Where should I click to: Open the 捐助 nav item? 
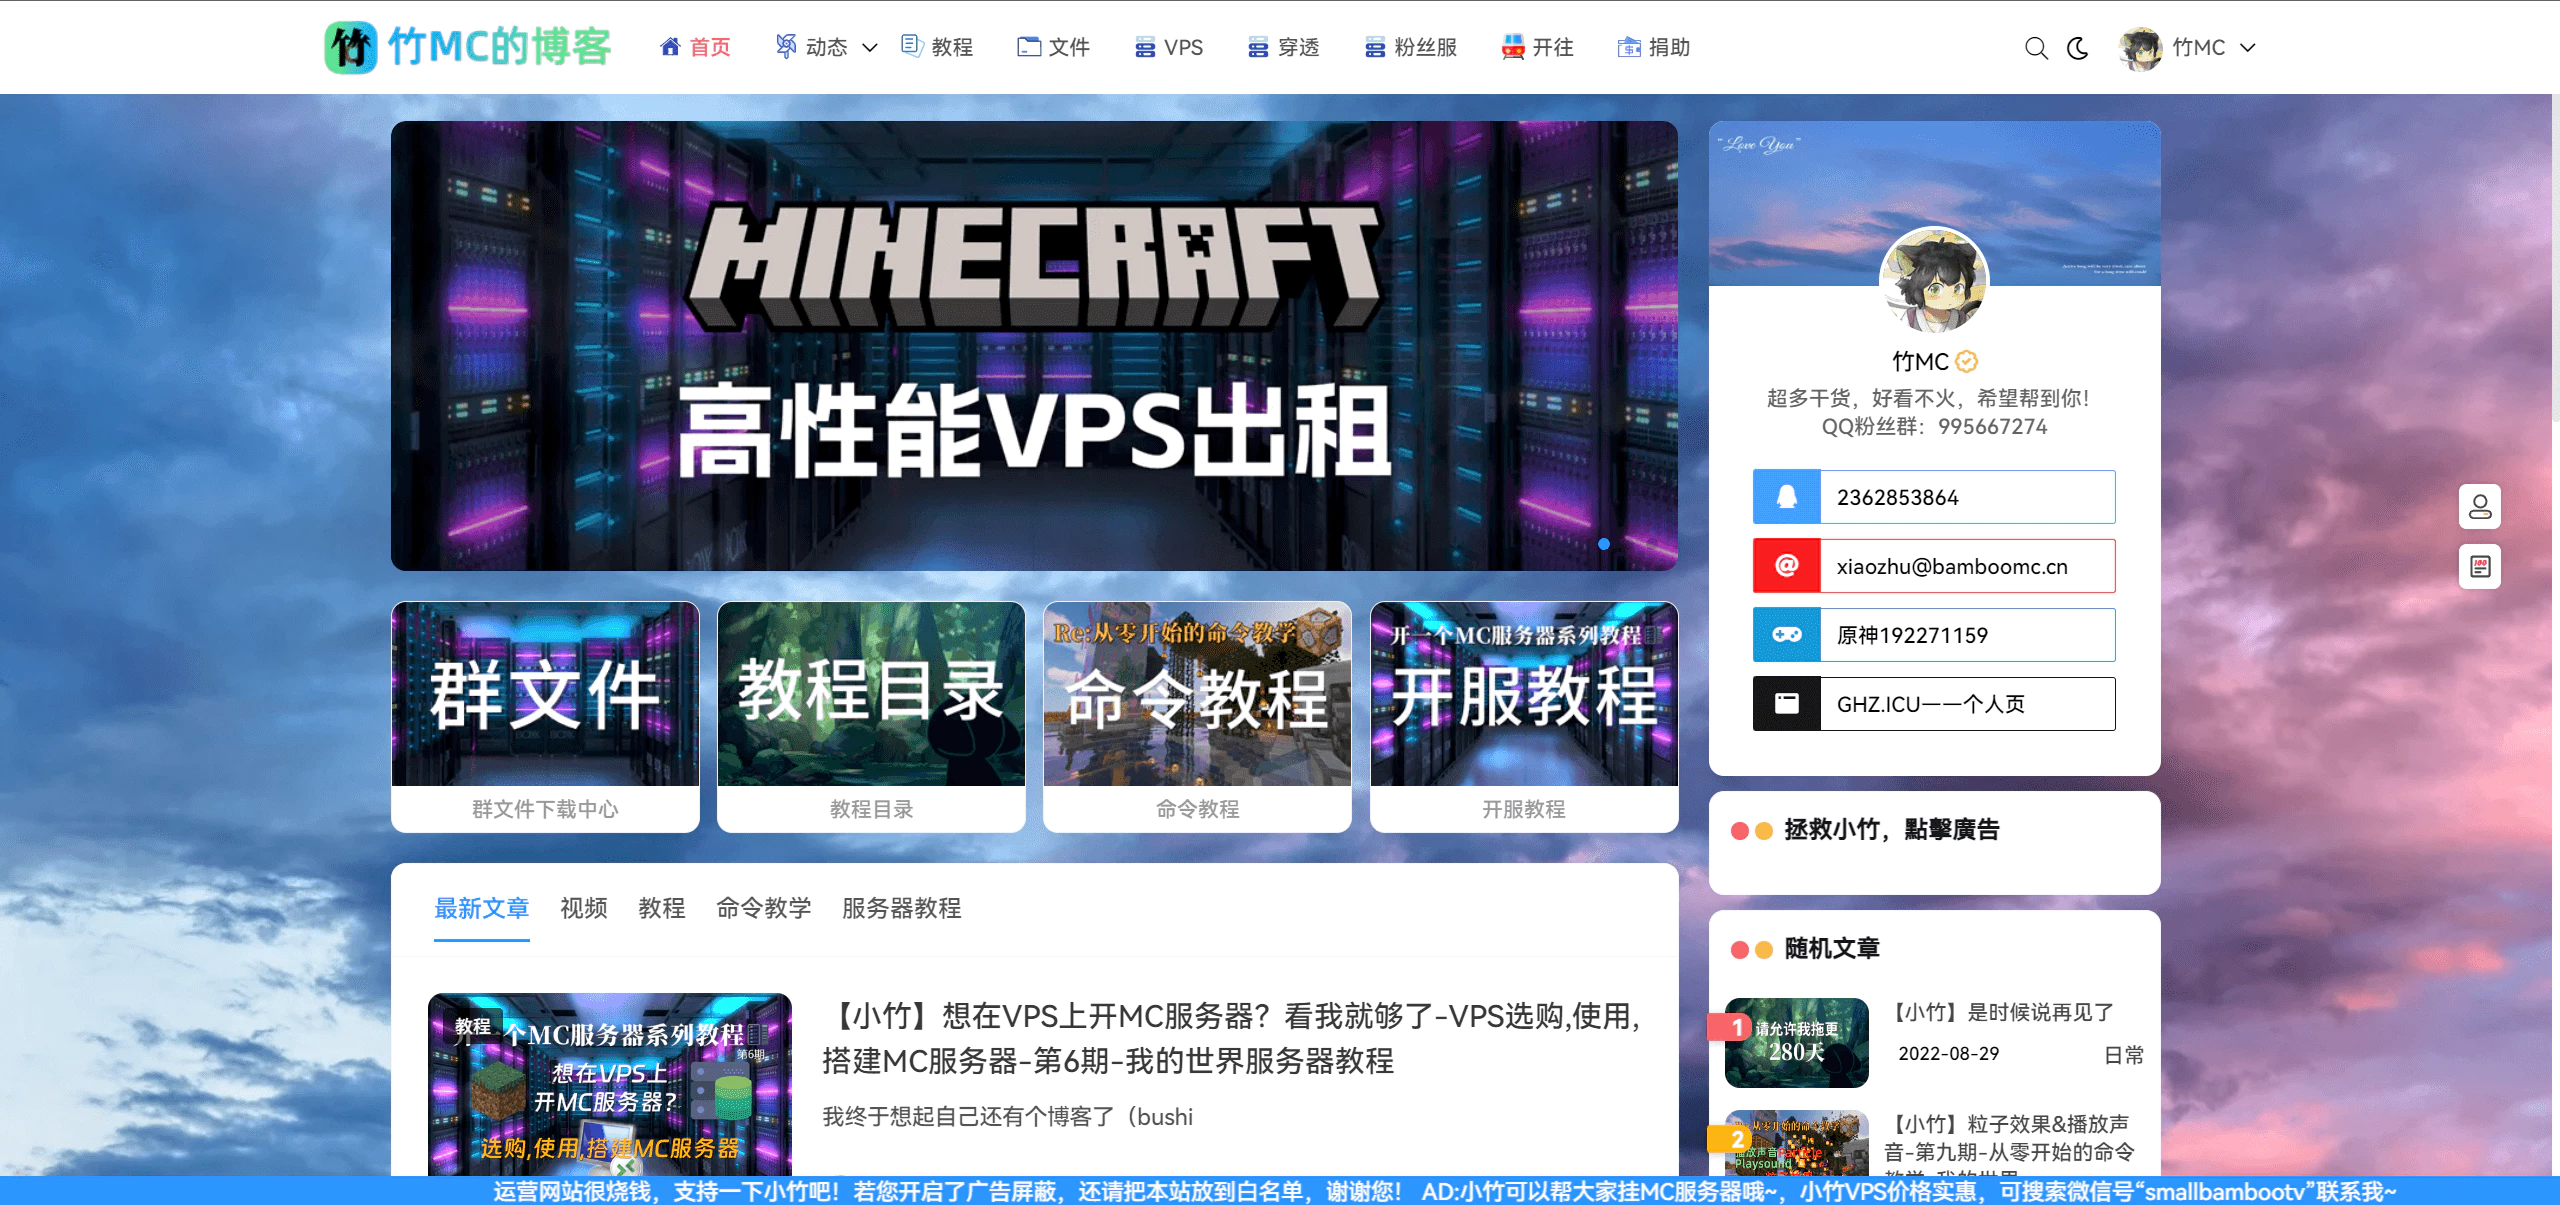point(1654,47)
